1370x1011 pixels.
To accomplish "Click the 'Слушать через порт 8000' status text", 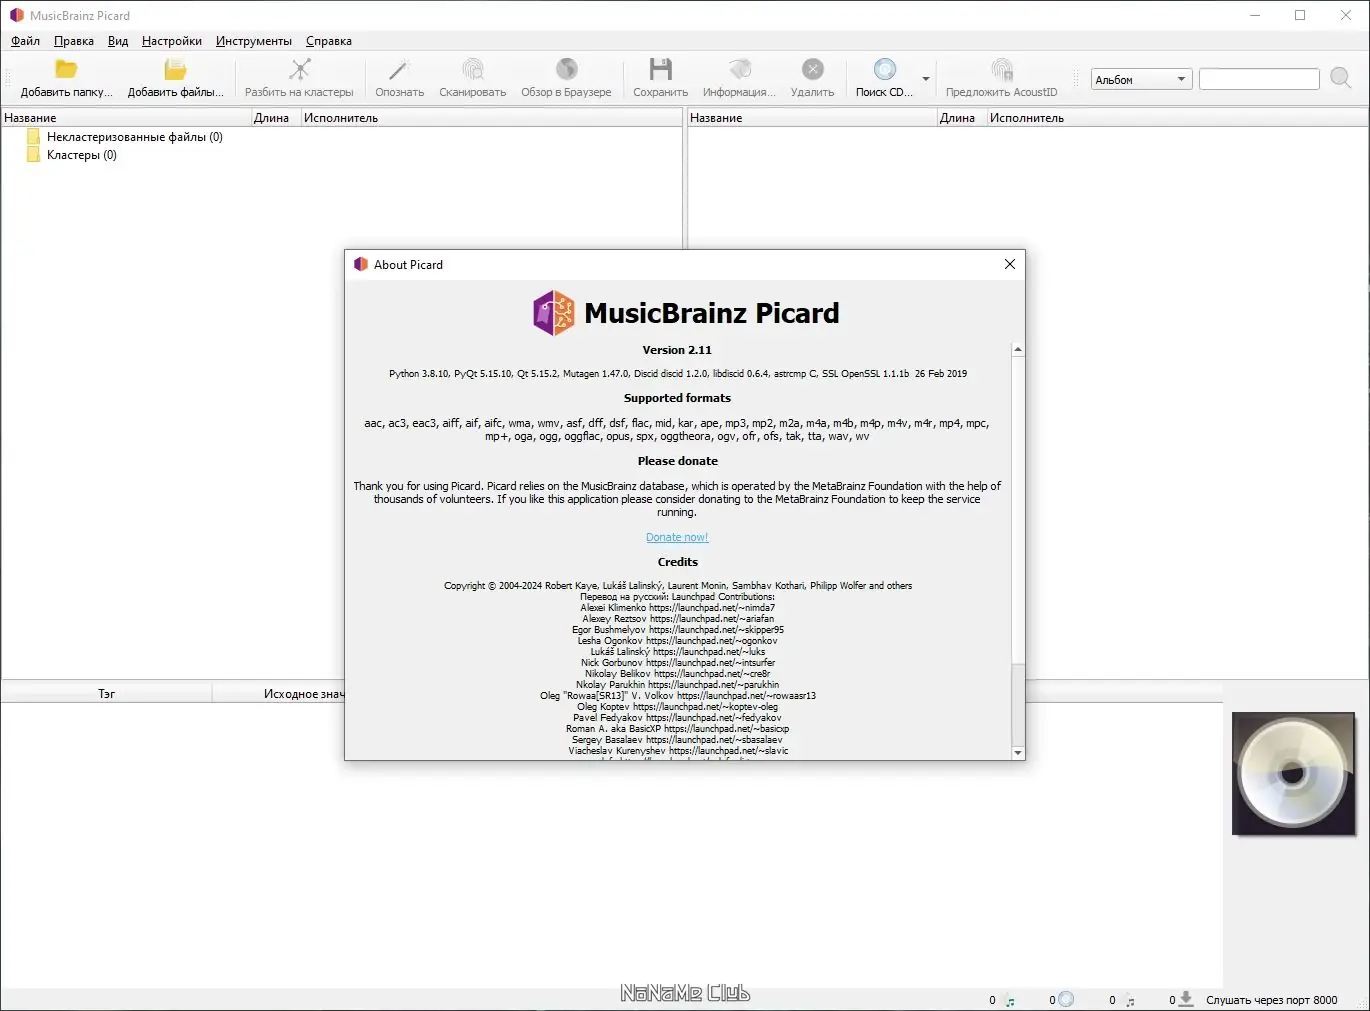I will pyautogui.click(x=1271, y=1000).
